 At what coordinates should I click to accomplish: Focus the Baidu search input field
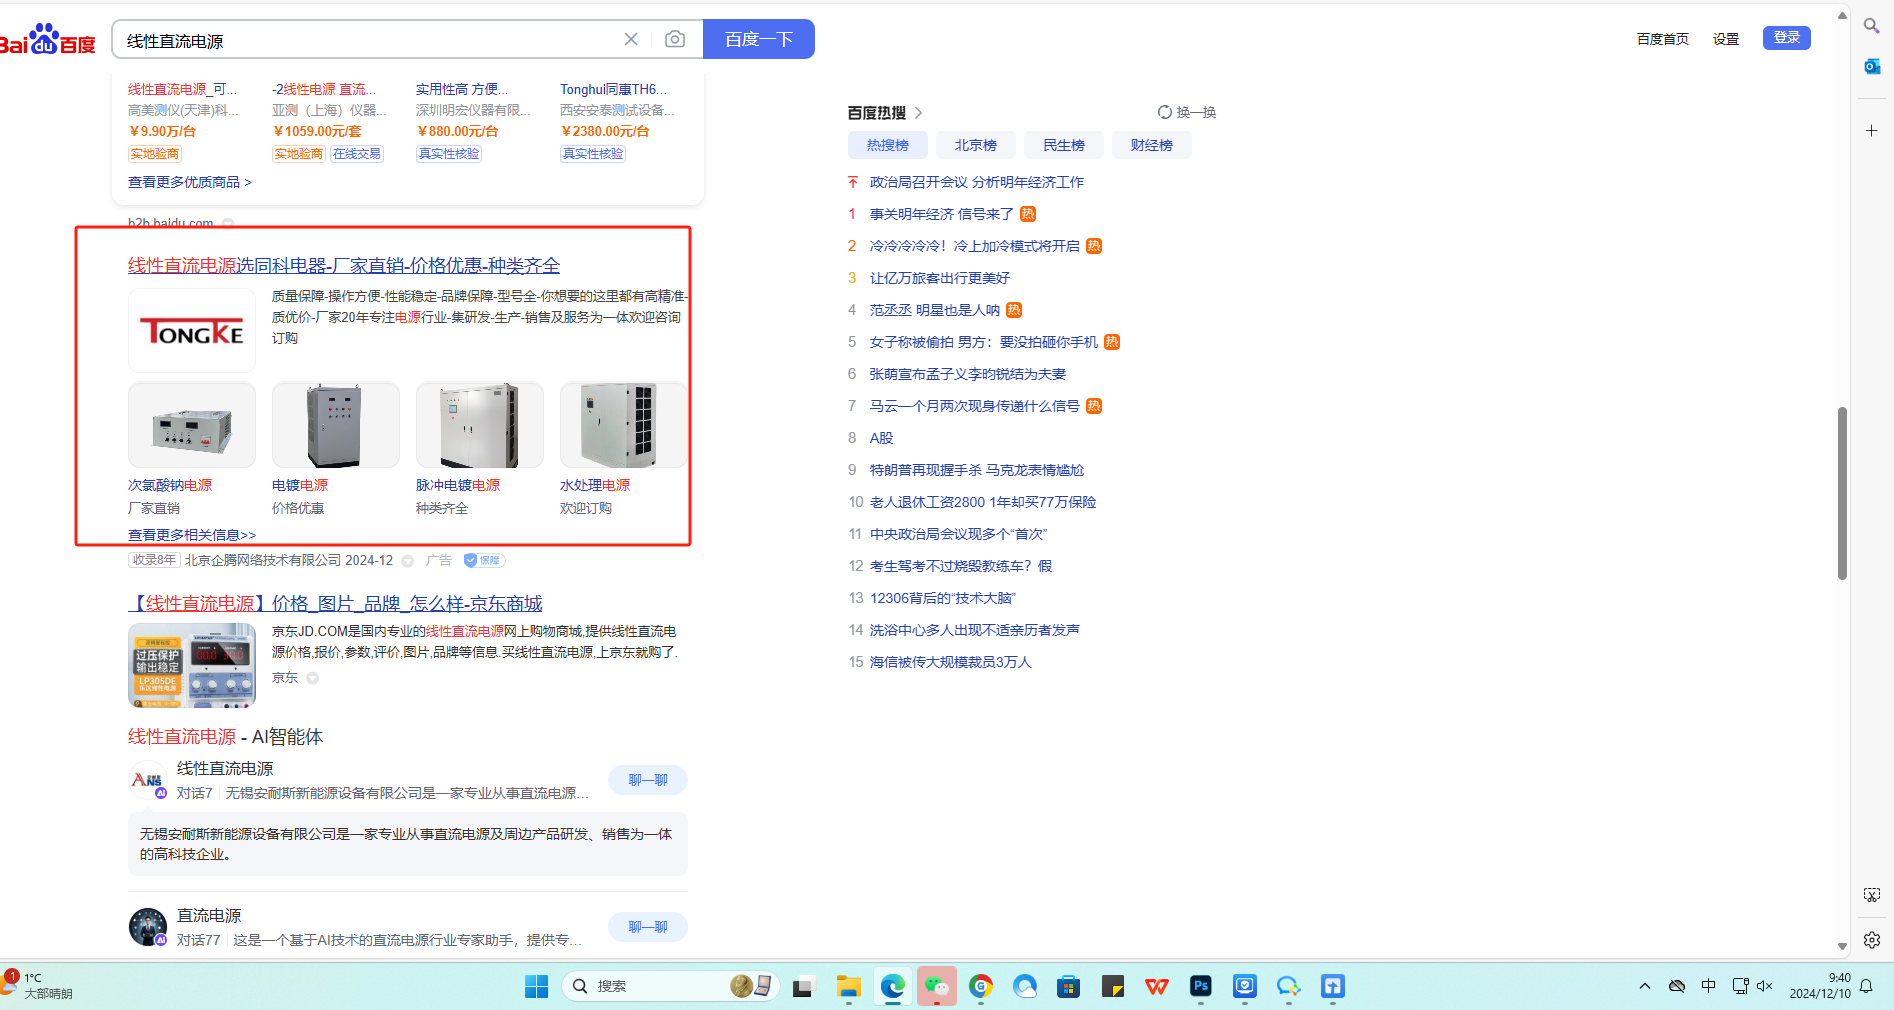pos(370,40)
